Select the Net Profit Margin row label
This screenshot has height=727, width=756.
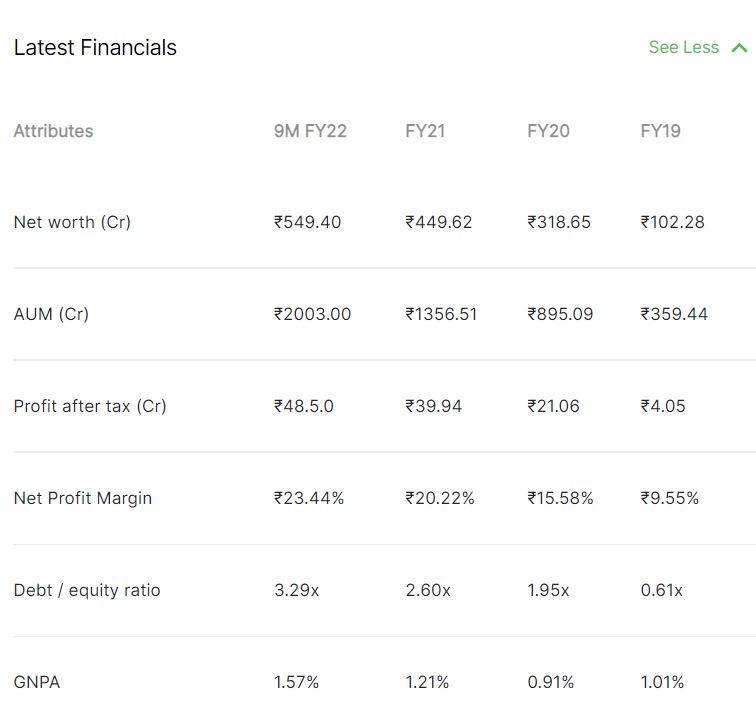click(x=83, y=498)
